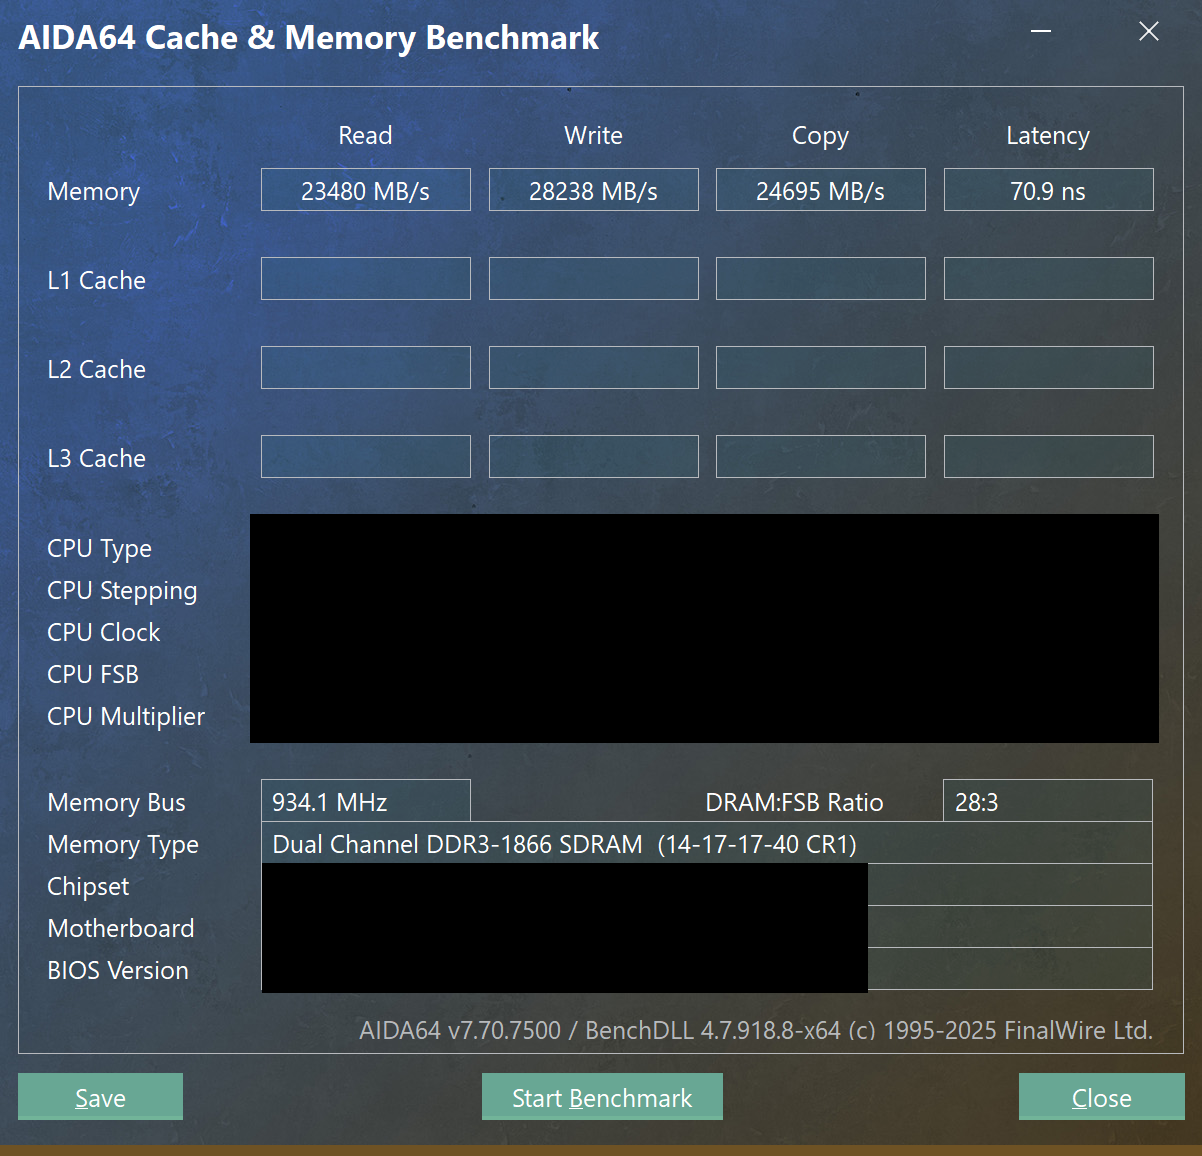Select Memory Write value 28238 MB/s

pos(594,190)
